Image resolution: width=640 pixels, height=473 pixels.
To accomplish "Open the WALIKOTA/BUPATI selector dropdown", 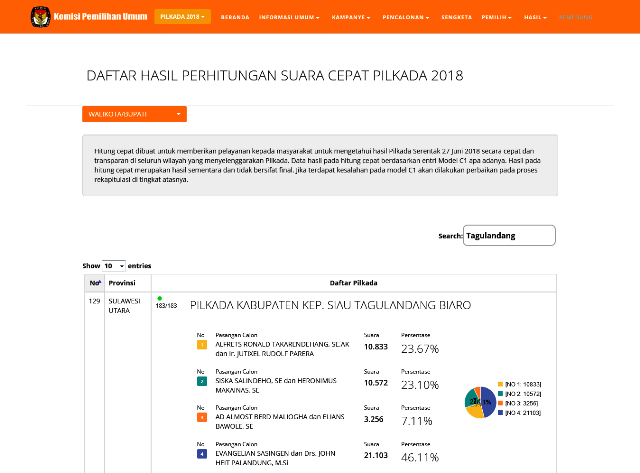I will coord(134,115).
